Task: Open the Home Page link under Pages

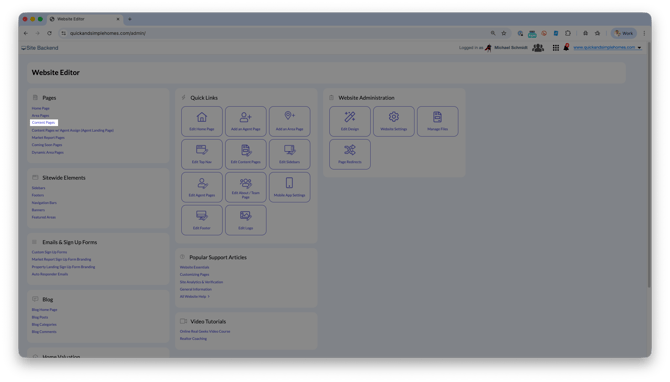Action: click(x=41, y=109)
